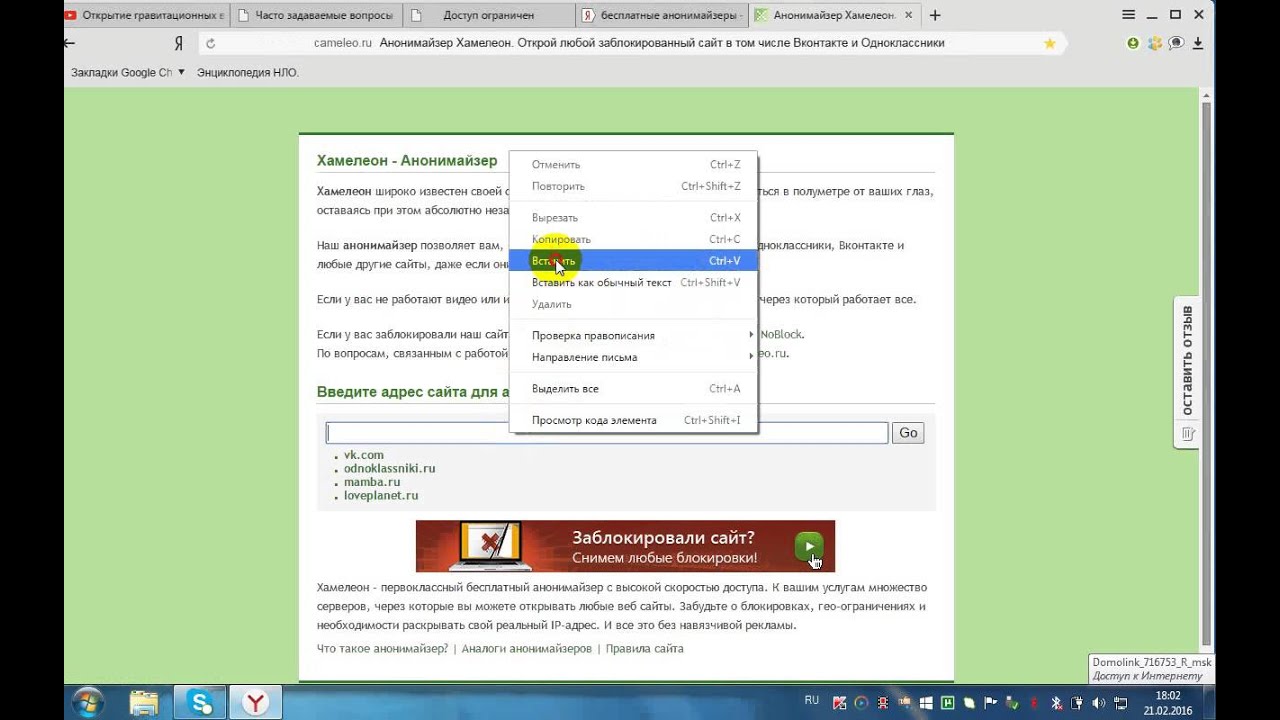This screenshot has width=1280, height=720.
Task: Click the yellow bookmark star in address bar
Action: [x=1049, y=43]
